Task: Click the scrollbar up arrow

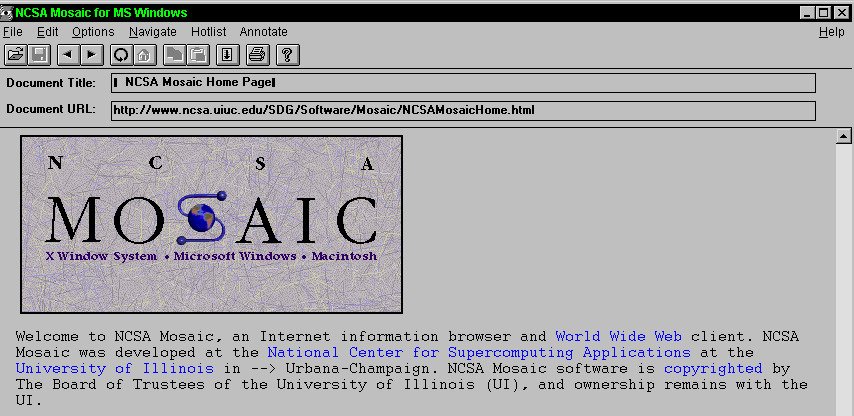Action: click(843, 136)
